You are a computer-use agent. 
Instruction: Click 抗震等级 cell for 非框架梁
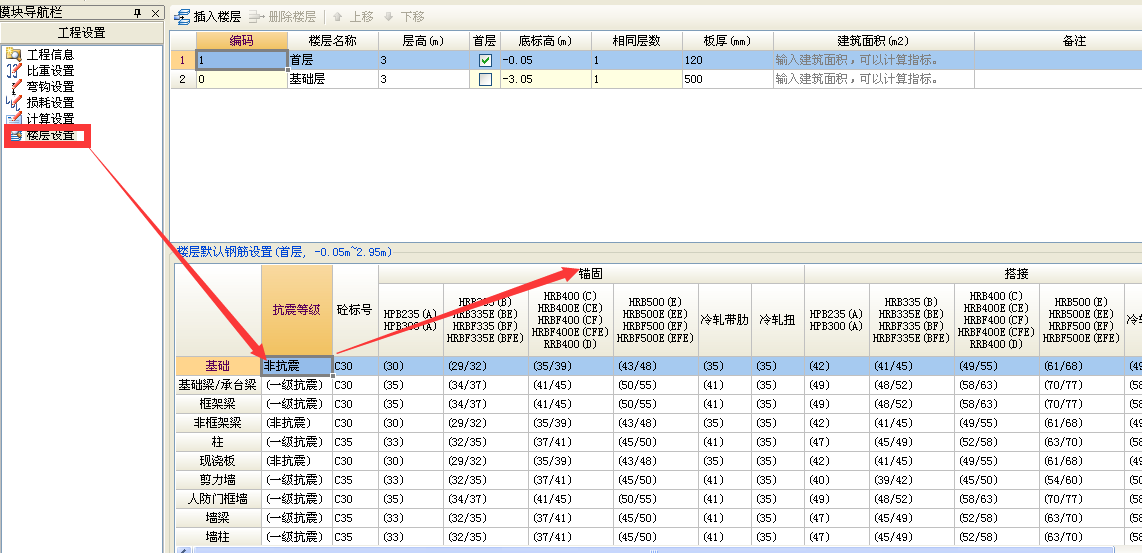pos(297,423)
